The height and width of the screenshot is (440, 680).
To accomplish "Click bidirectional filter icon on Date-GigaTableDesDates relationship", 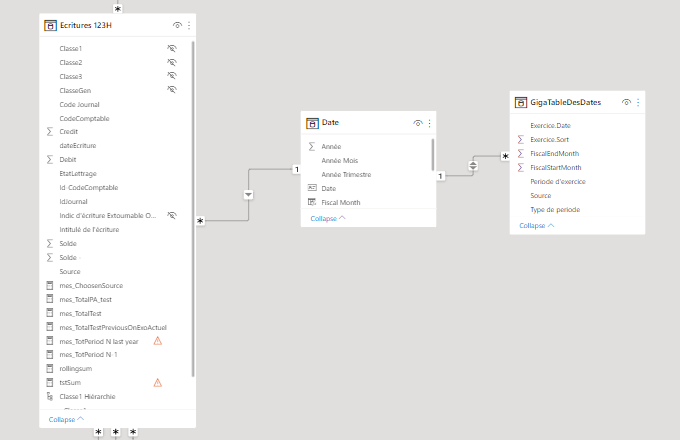I will (x=473, y=166).
